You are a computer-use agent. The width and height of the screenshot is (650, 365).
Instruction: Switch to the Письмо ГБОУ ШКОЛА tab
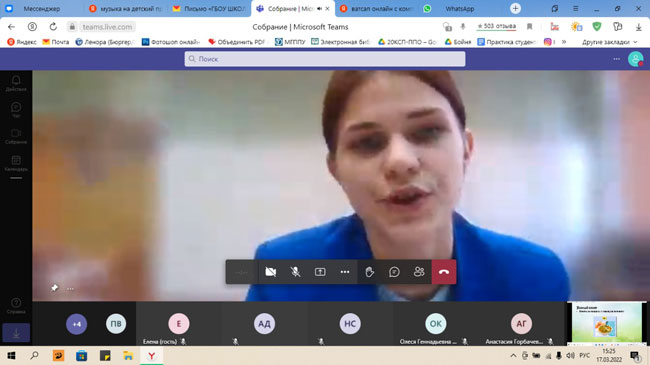209,9
